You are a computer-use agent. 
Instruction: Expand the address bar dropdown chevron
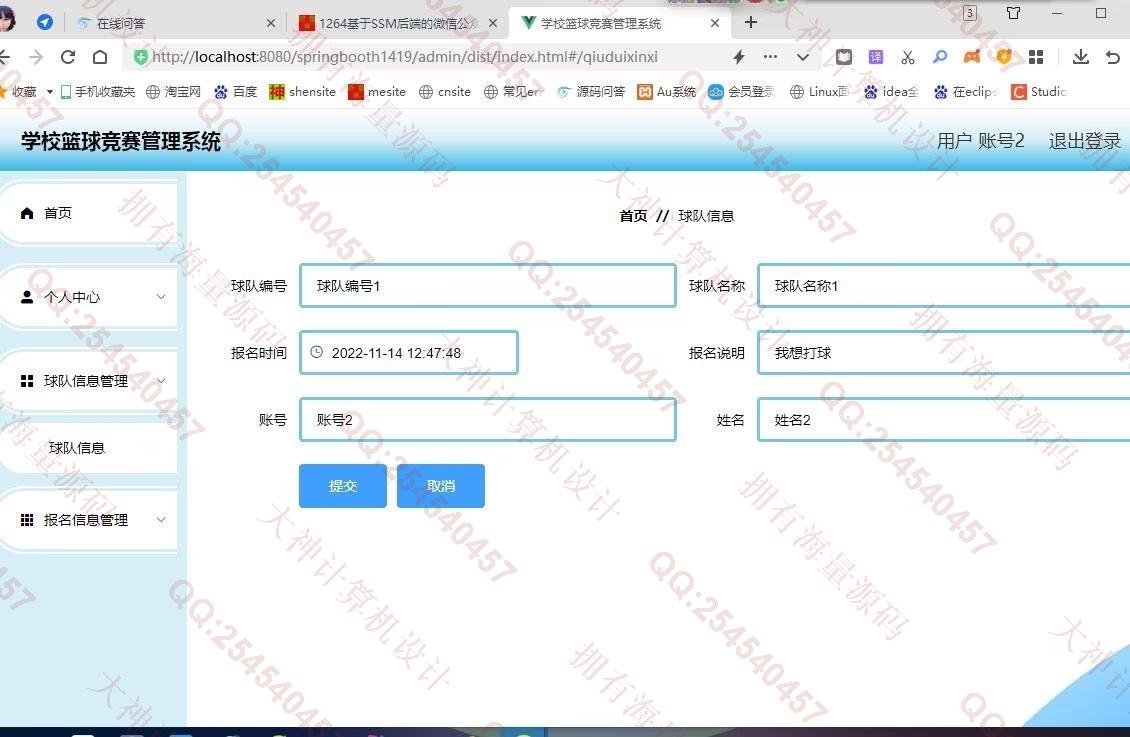pos(803,57)
